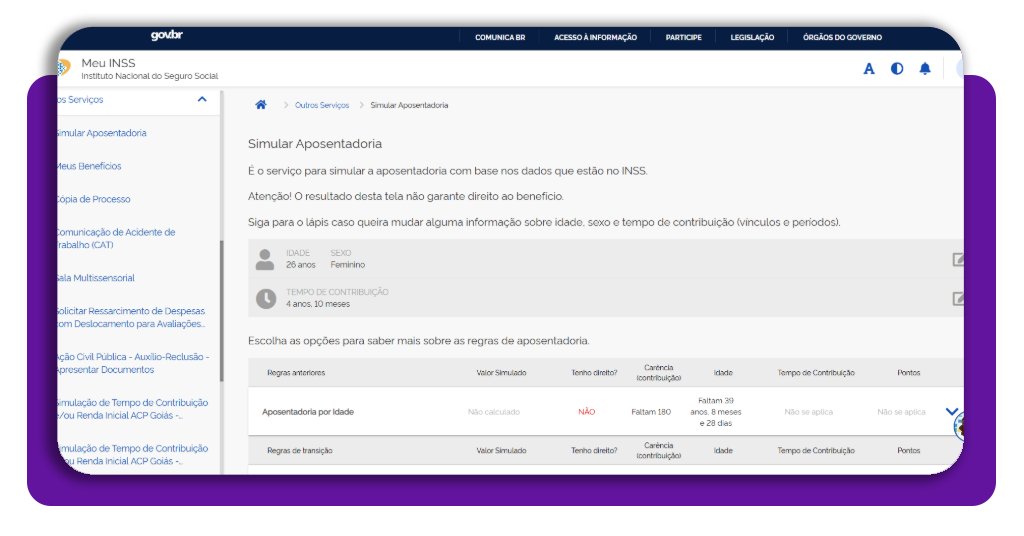Click the sidebar vertical scrollbar

point(222,311)
